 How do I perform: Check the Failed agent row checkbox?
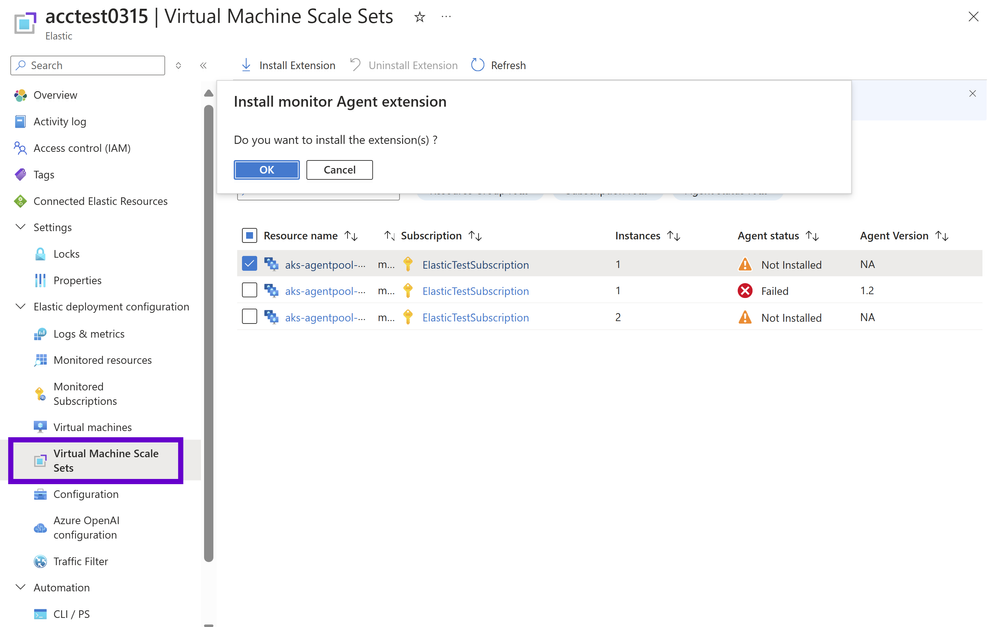250,291
